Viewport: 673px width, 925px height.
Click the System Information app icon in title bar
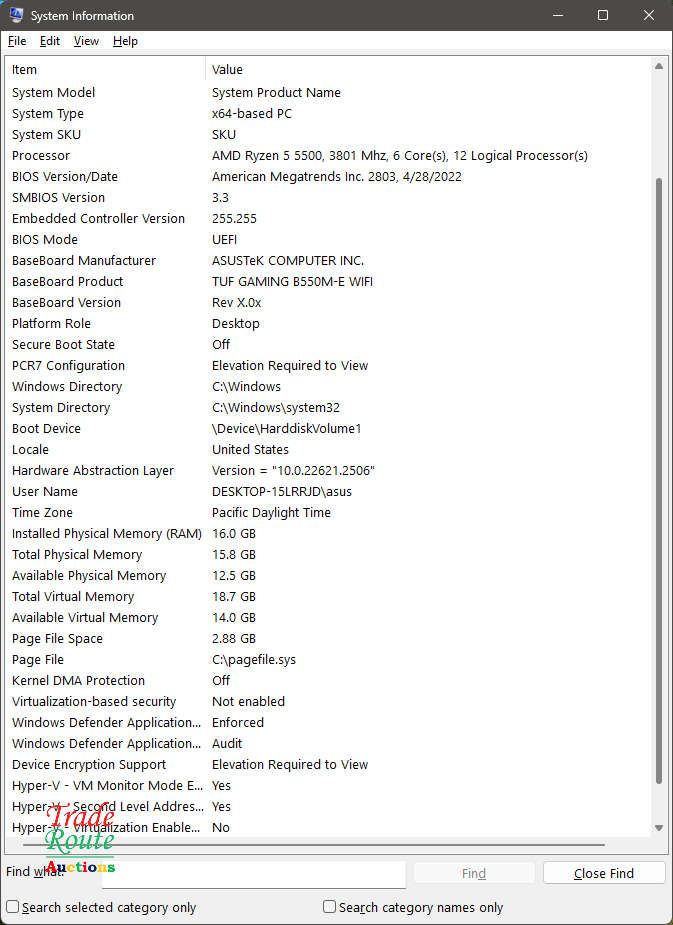click(16, 15)
